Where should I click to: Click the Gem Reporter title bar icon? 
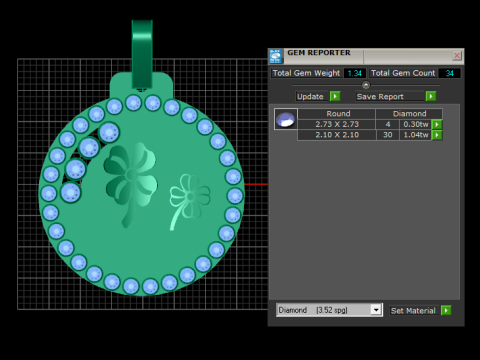[x=276, y=56]
